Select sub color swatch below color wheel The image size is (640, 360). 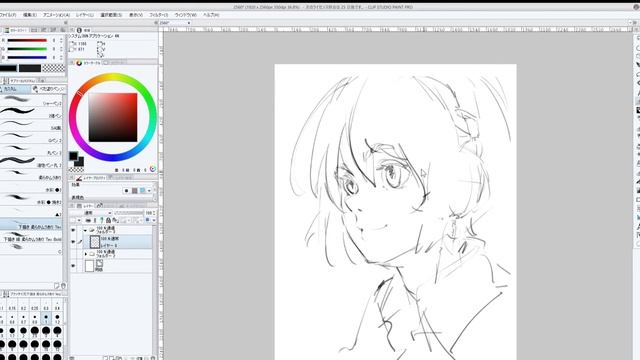[79, 162]
